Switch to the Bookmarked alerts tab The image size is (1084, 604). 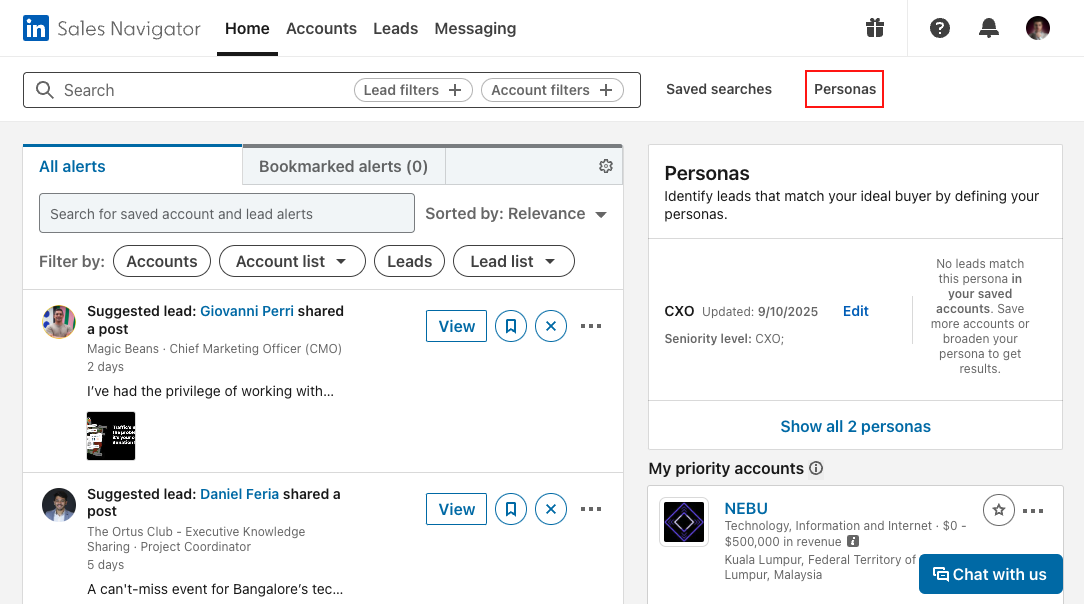[x=343, y=166]
